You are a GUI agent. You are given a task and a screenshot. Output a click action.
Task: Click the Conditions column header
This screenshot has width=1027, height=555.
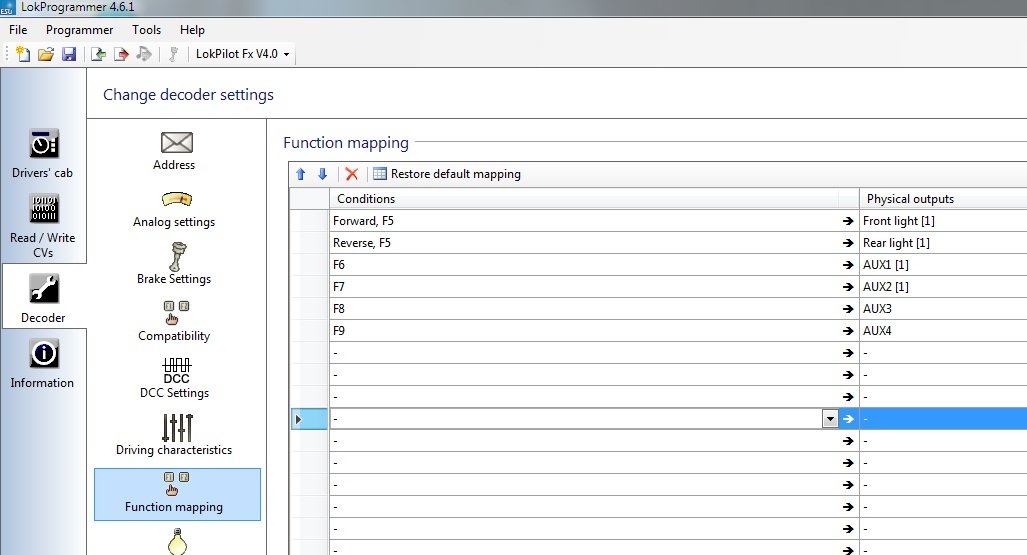click(584, 199)
